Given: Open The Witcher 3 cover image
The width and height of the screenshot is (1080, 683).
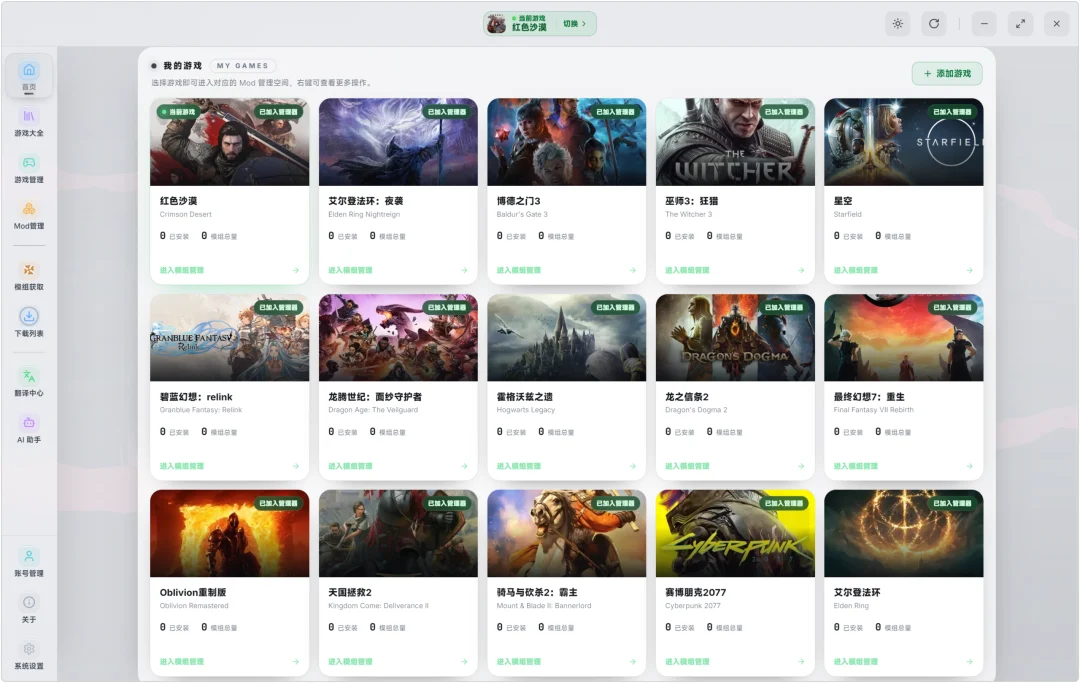Looking at the screenshot, I should (x=735, y=142).
